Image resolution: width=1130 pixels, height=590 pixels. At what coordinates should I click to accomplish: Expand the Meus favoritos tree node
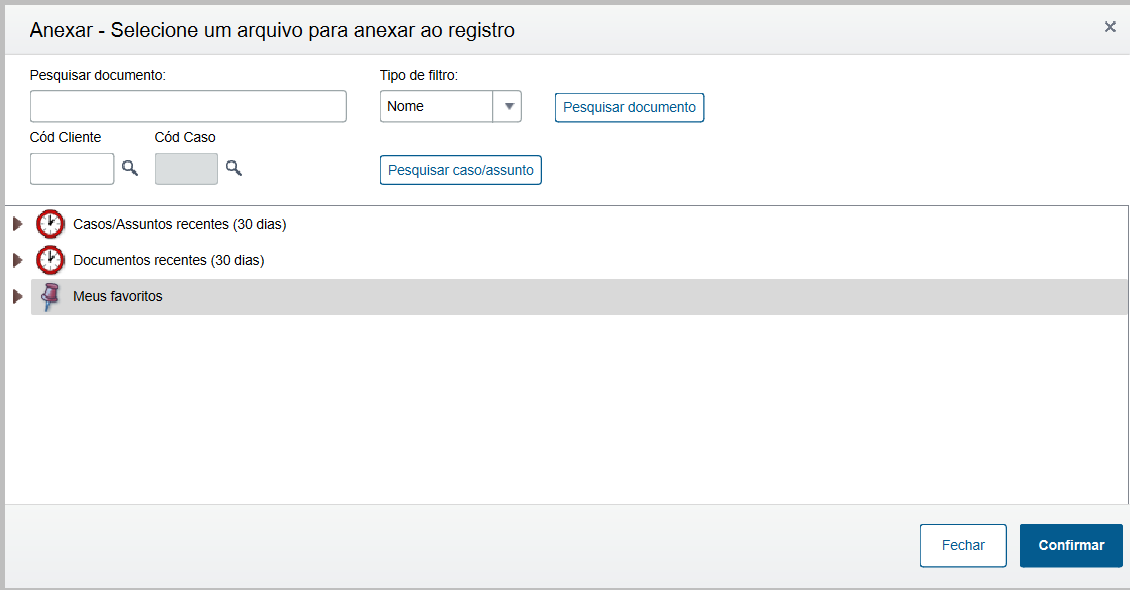click(17, 296)
